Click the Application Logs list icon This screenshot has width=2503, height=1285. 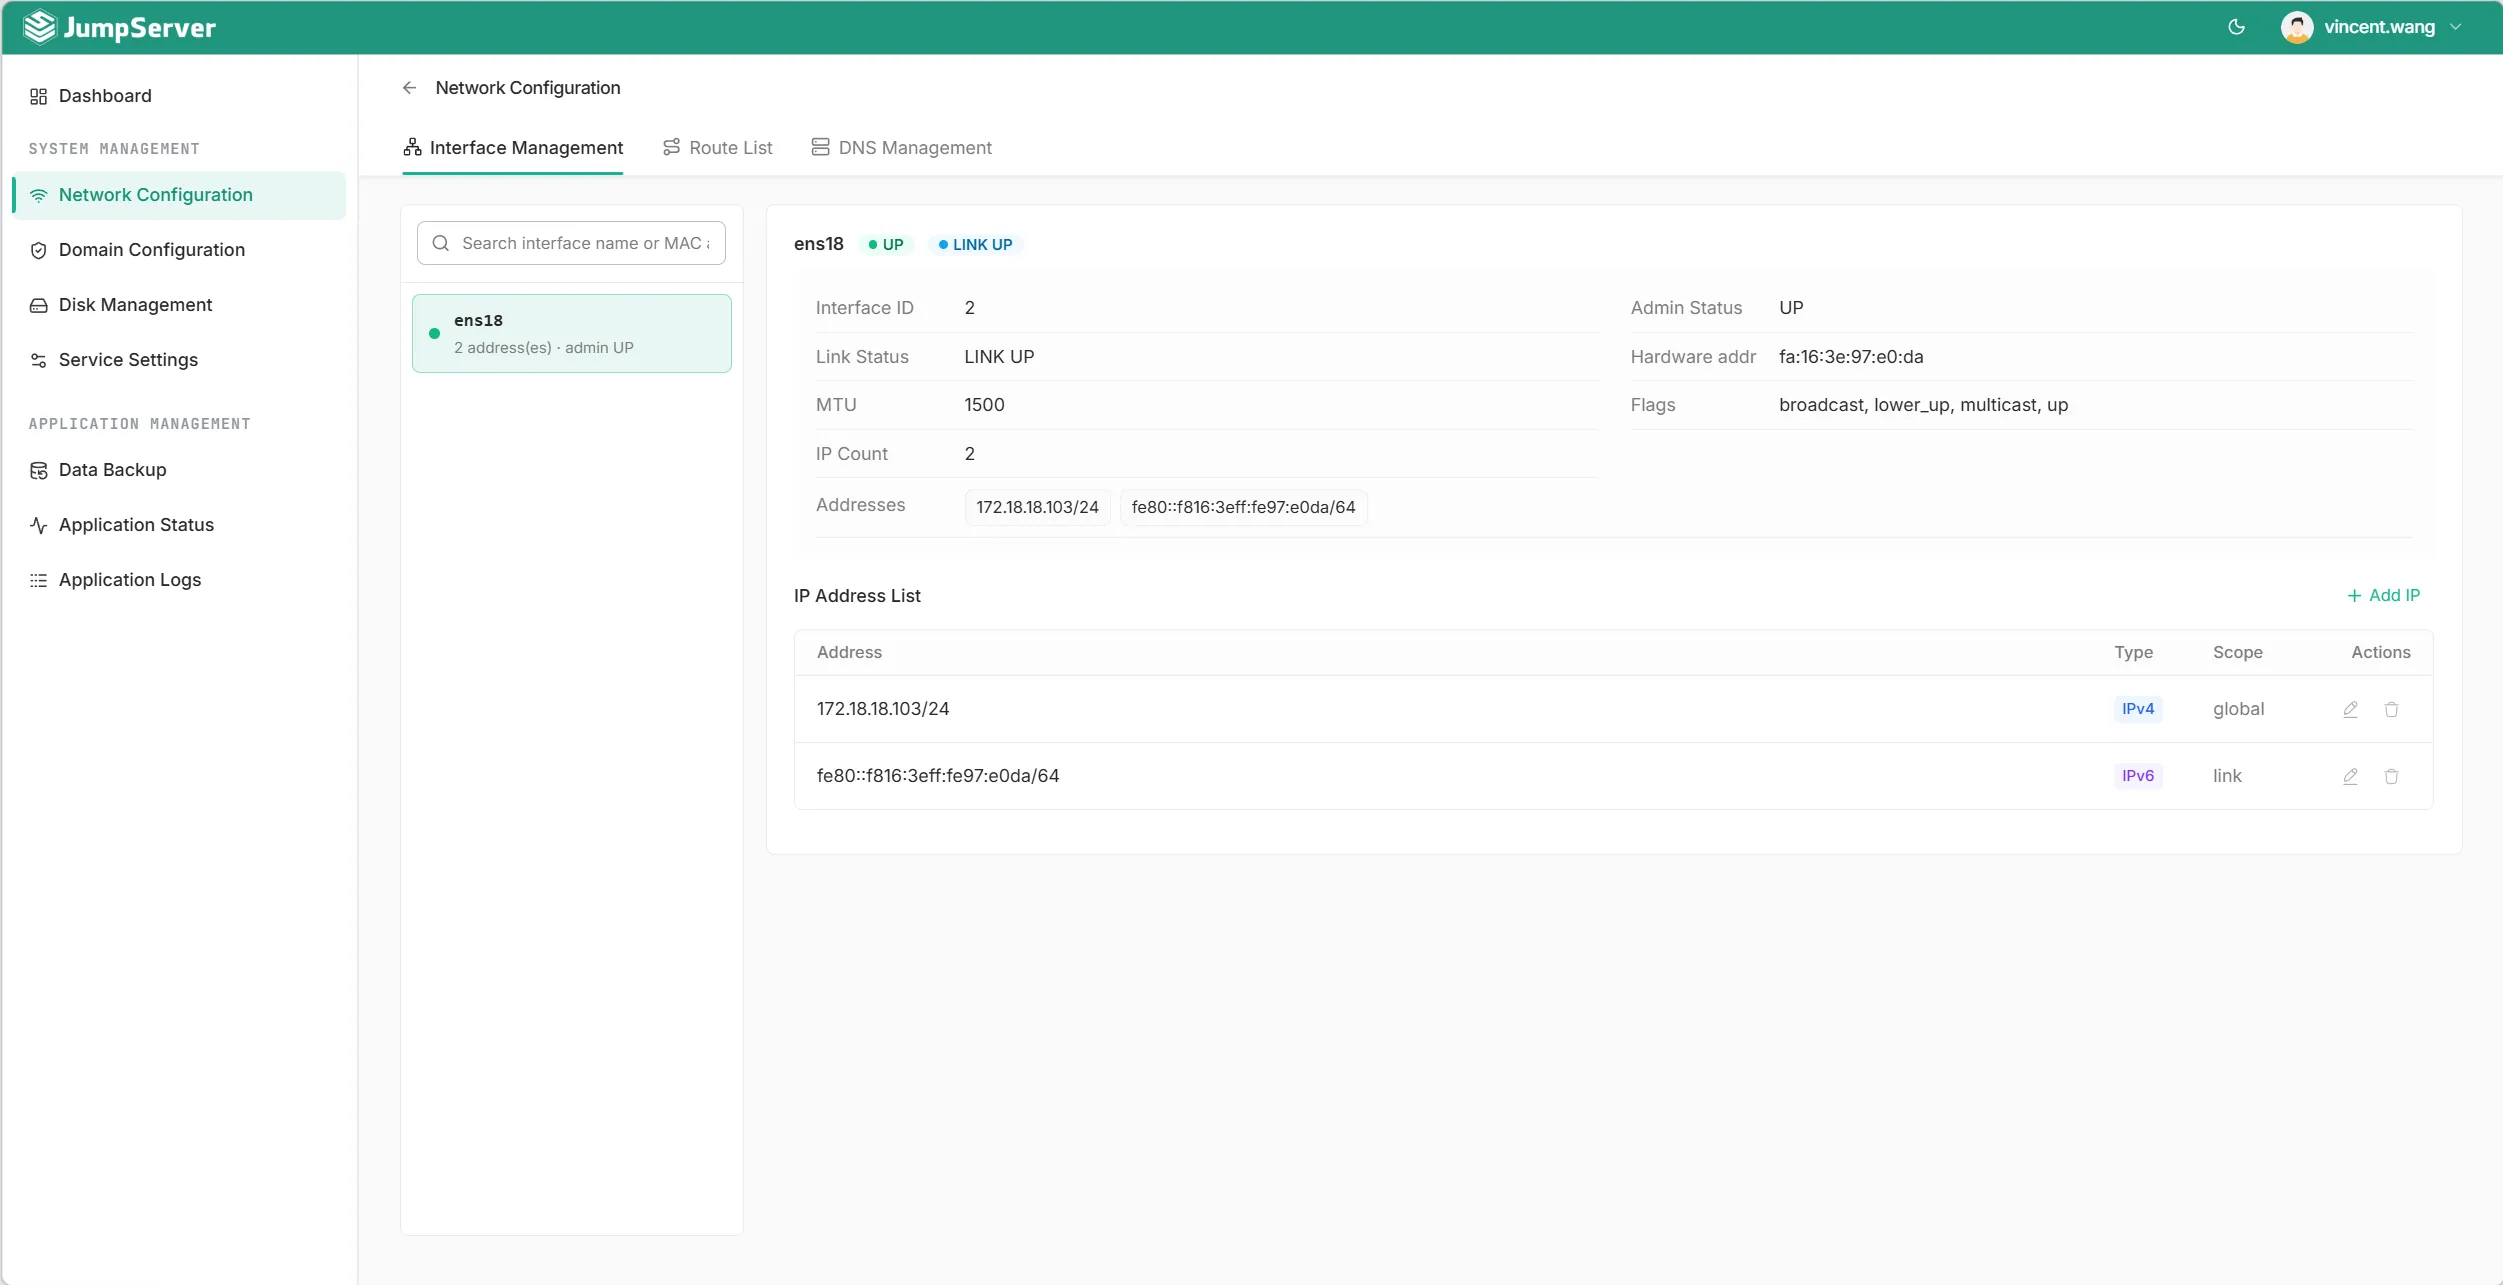tap(38, 580)
